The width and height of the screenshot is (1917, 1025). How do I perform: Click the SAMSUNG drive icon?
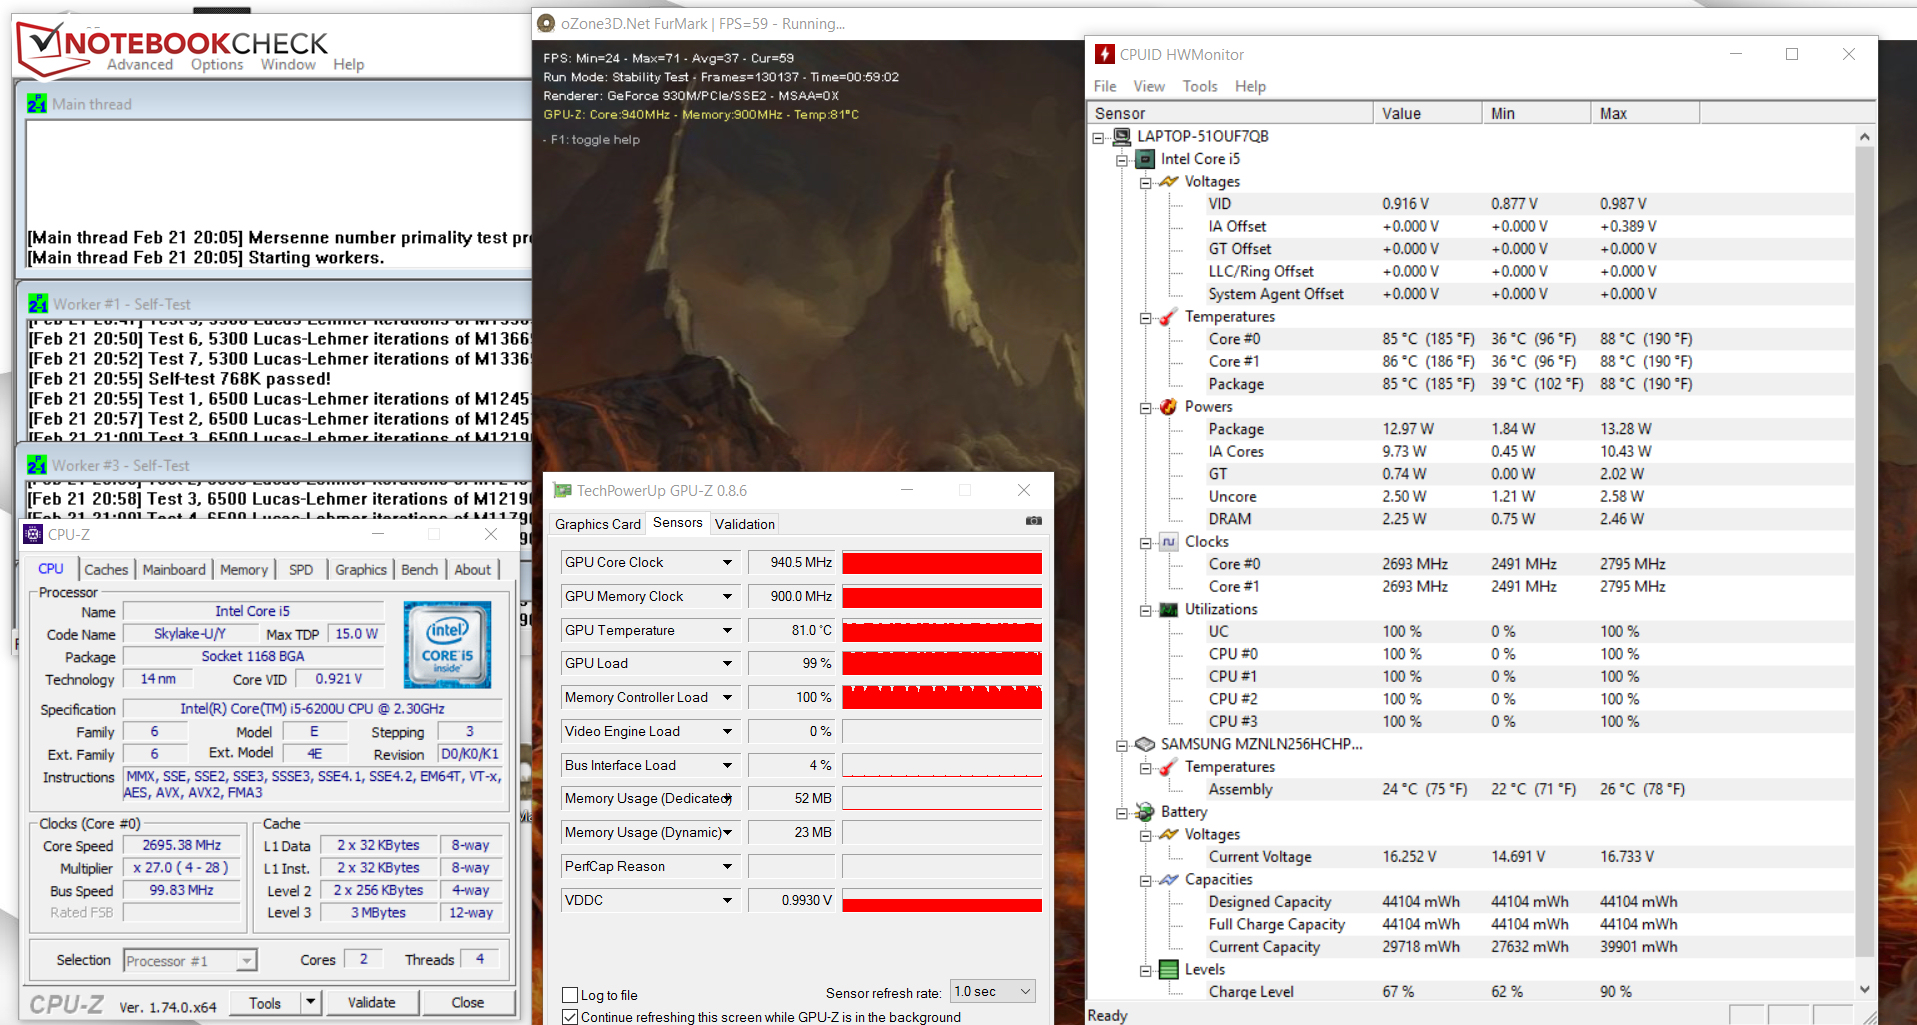coord(1145,744)
